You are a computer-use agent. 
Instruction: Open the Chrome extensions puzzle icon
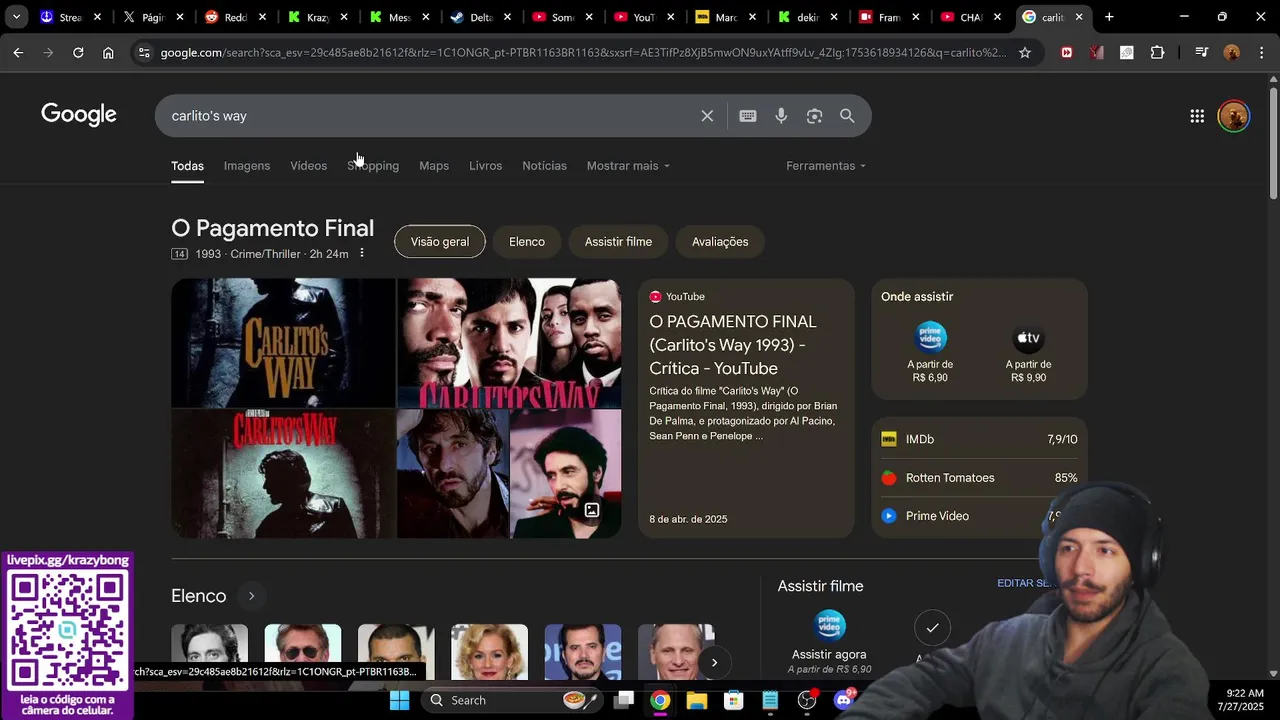1157,53
